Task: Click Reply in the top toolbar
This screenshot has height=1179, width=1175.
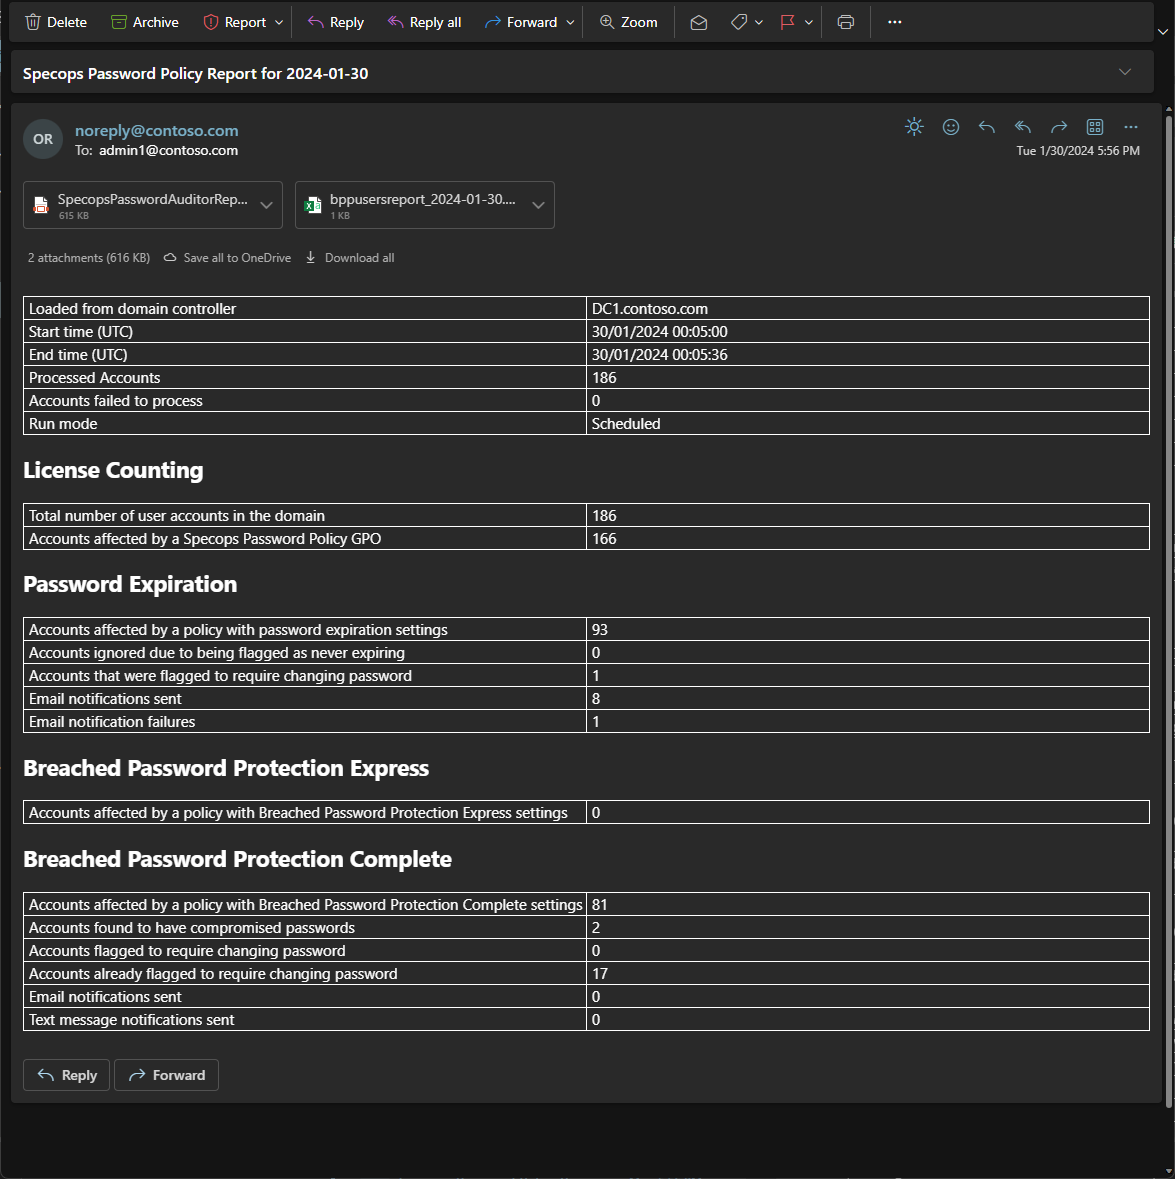Action: [335, 22]
